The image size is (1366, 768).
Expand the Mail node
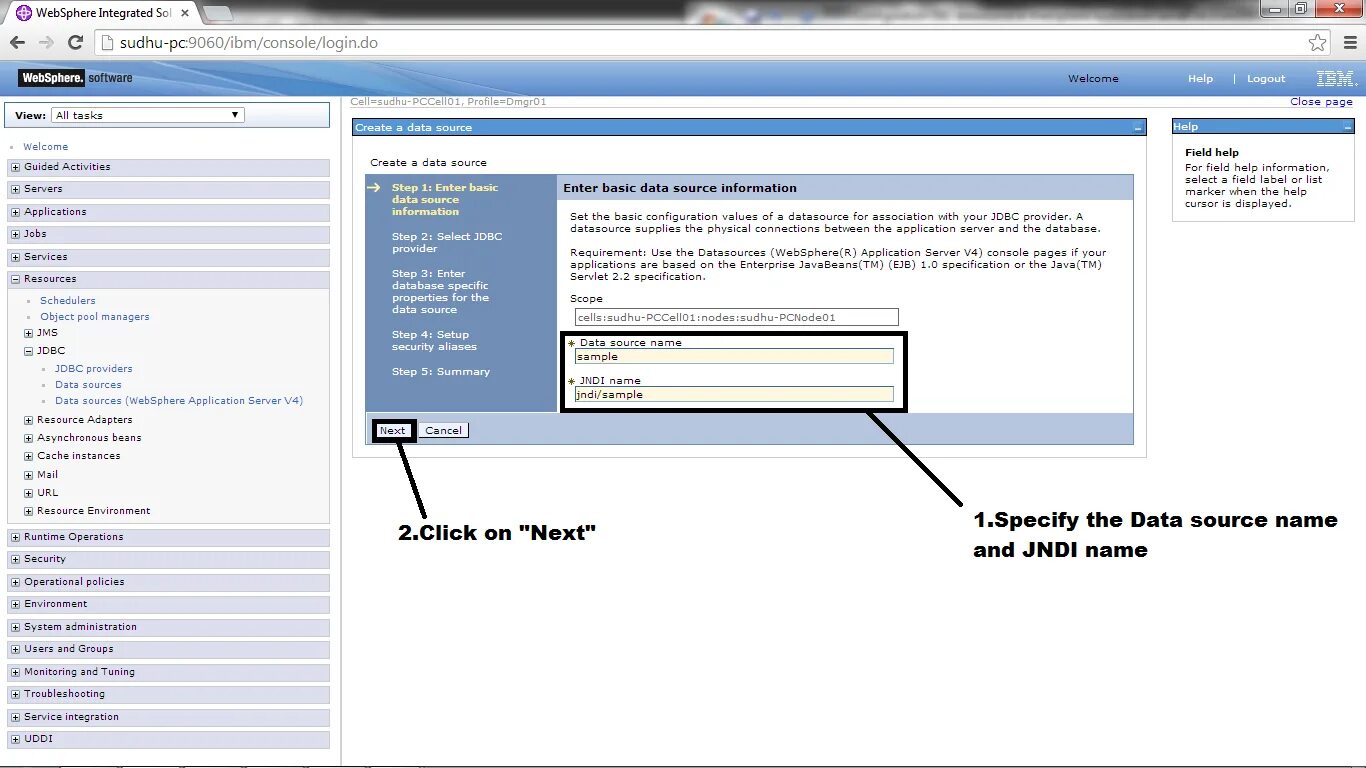(28, 475)
